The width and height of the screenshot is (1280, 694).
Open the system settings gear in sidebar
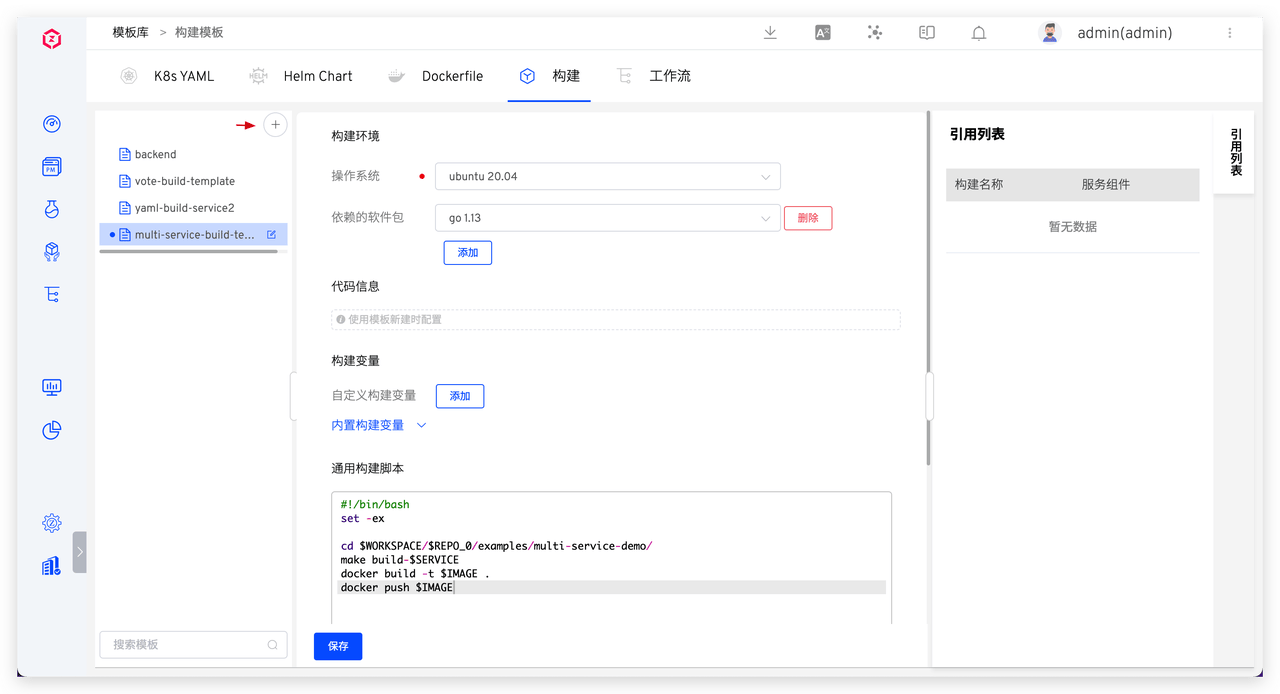coord(52,523)
